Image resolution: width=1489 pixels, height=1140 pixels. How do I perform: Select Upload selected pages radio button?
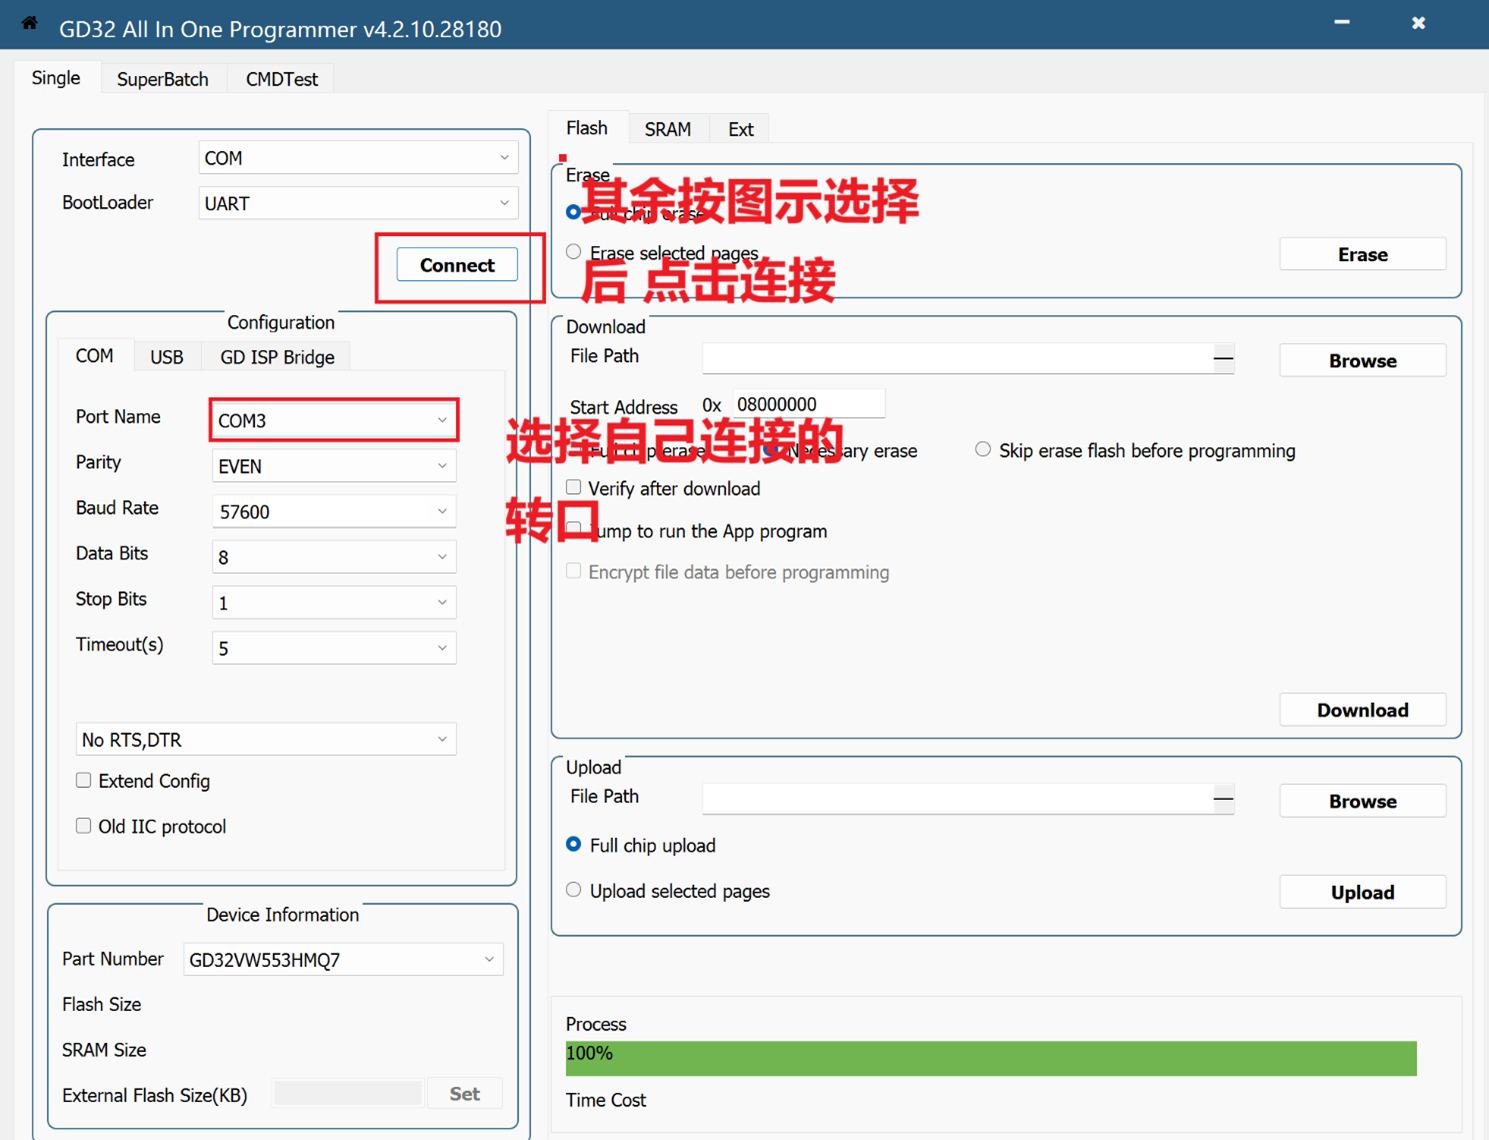(574, 890)
